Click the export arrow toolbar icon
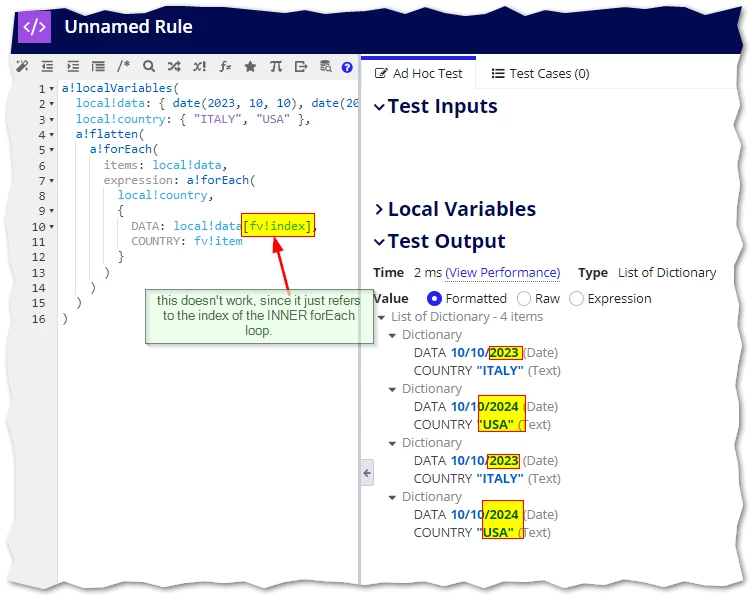Image resolution: width=753 pixels, height=599 pixels. 301,66
